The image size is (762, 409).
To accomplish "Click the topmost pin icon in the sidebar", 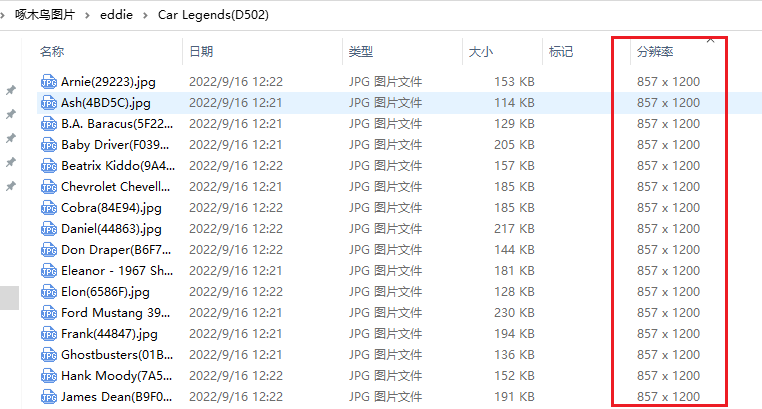I will (x=11, y=90).
